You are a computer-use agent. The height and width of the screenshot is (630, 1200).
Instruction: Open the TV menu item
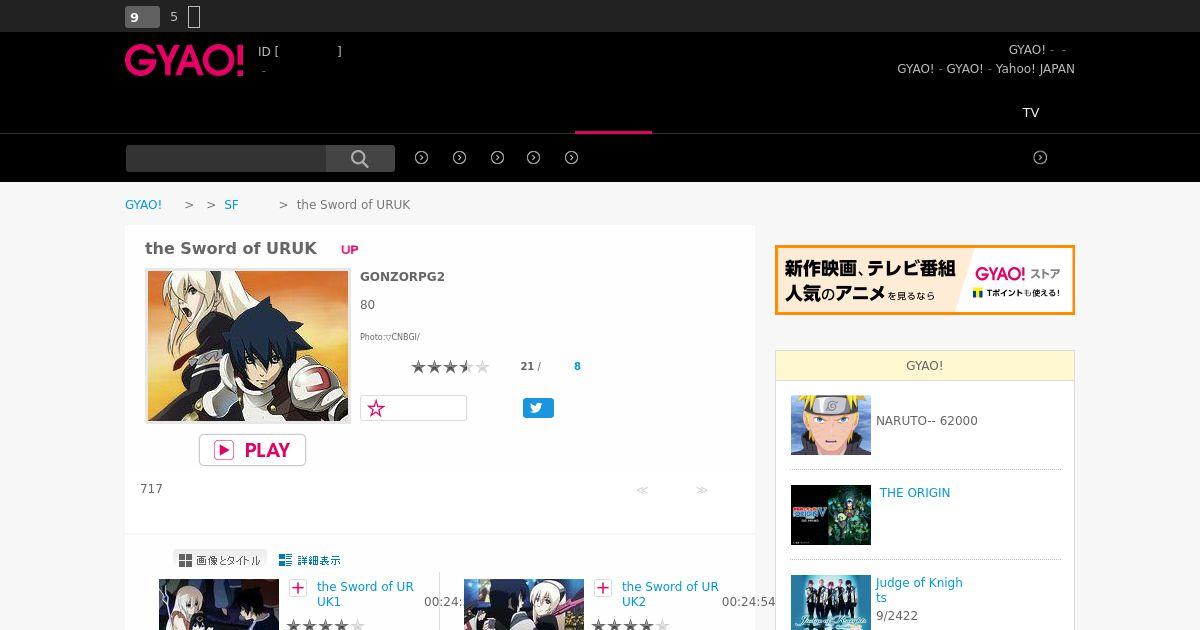[x=1031, y=112]
